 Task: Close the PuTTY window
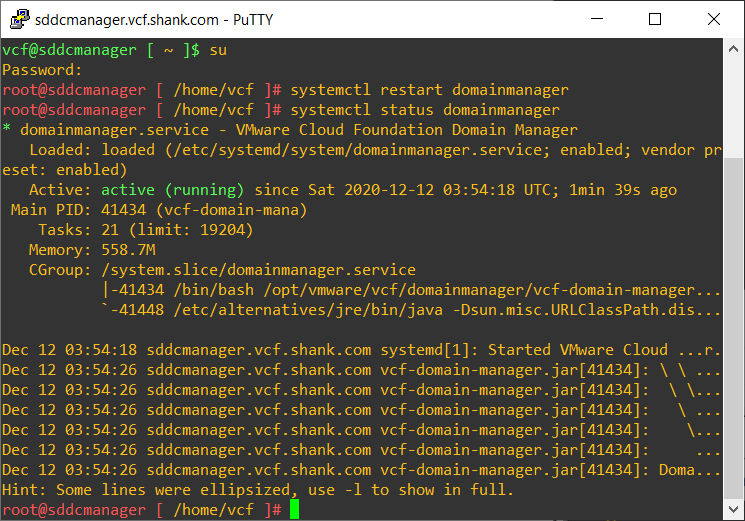coord(714,19)
